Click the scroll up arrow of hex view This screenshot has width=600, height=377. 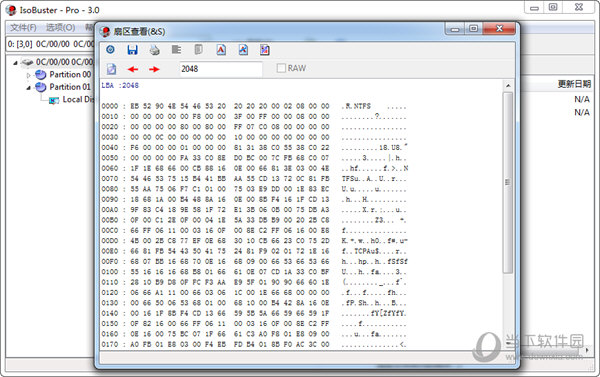point(508,85)
